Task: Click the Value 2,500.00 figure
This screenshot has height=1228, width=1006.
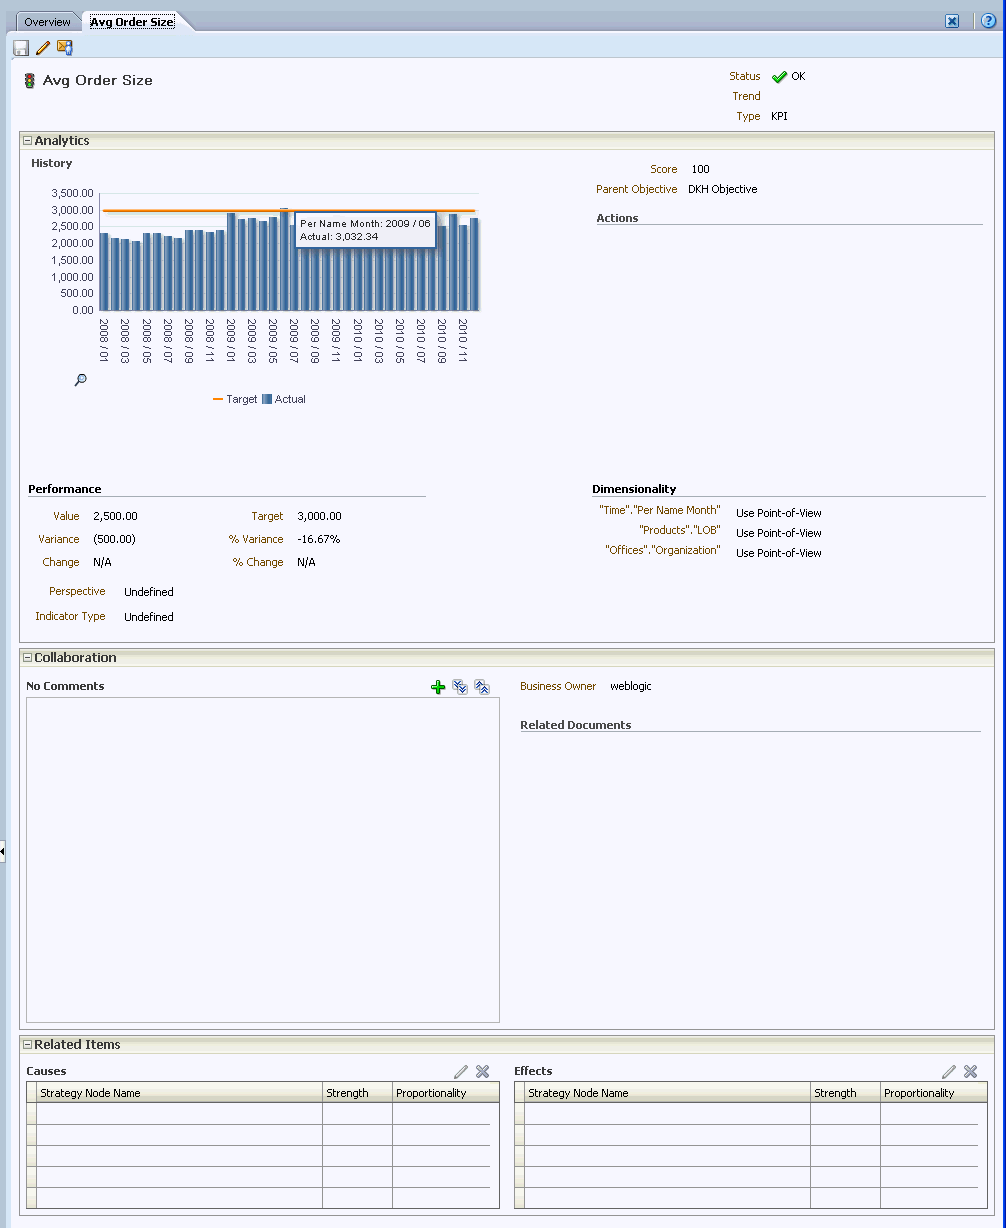Action: (x=115, y=516)
